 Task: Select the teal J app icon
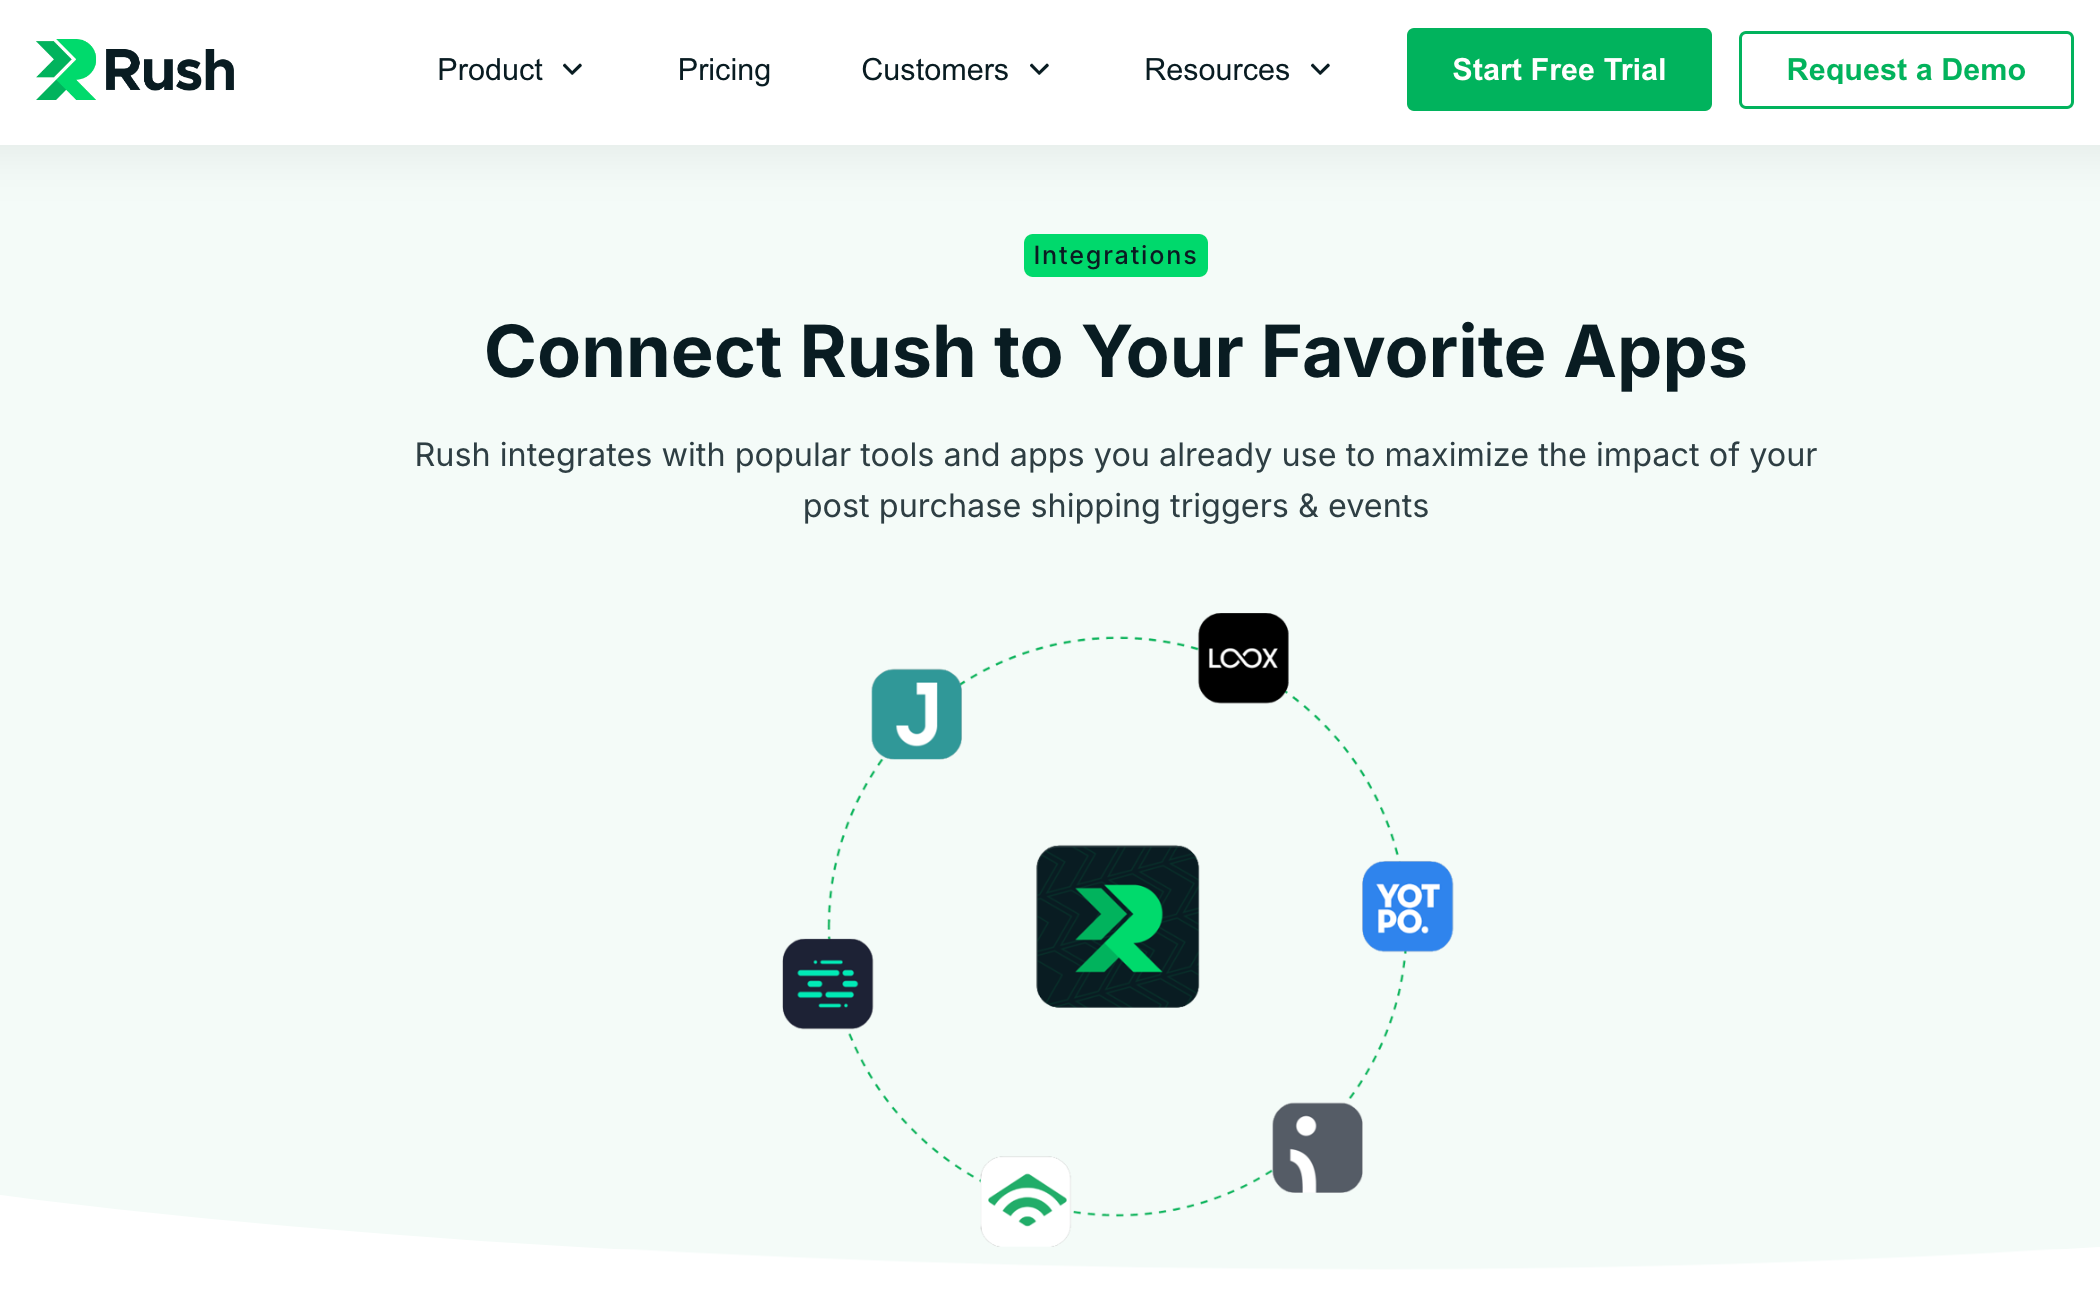(x=917, y=714)
